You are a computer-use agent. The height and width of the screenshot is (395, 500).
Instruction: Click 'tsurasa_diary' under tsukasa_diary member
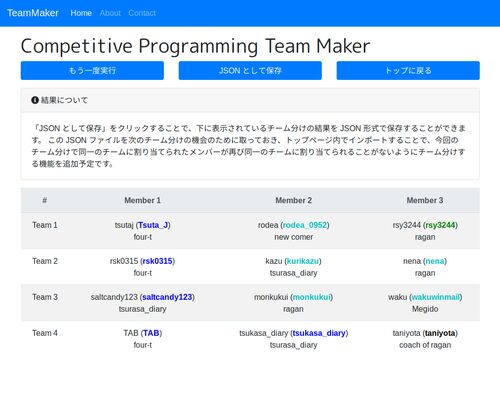293,345
